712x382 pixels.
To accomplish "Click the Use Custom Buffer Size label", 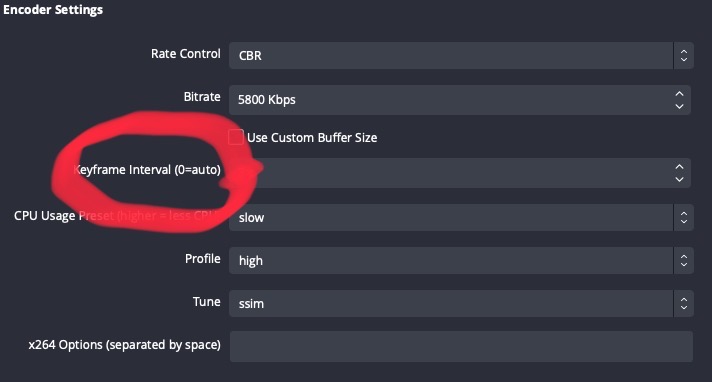I will pyautogui.click(x=312, y=138).
